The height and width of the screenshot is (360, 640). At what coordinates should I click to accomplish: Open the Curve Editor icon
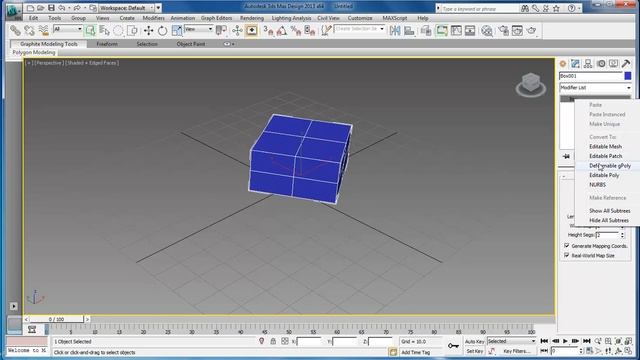456,30
